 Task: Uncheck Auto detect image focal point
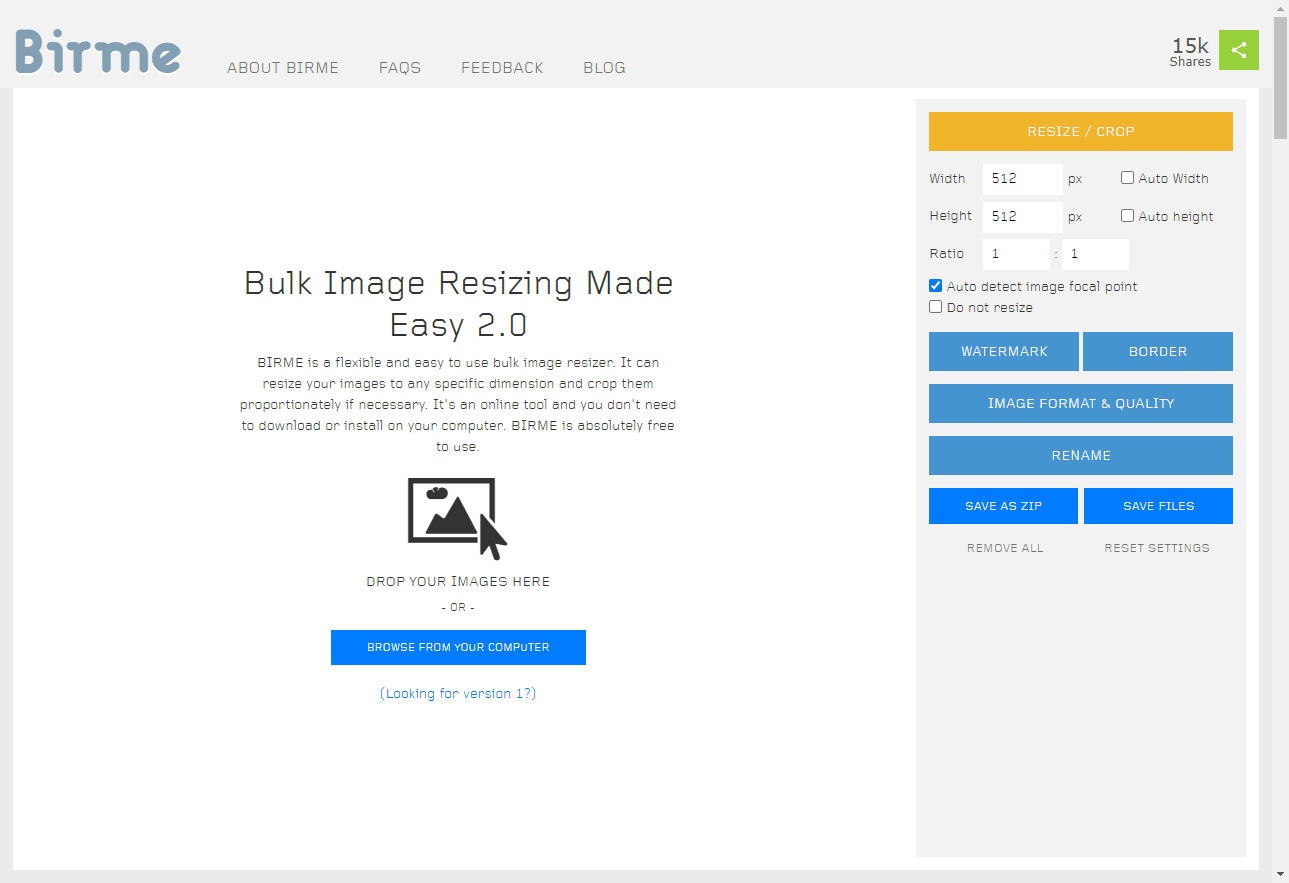(935, 286)
